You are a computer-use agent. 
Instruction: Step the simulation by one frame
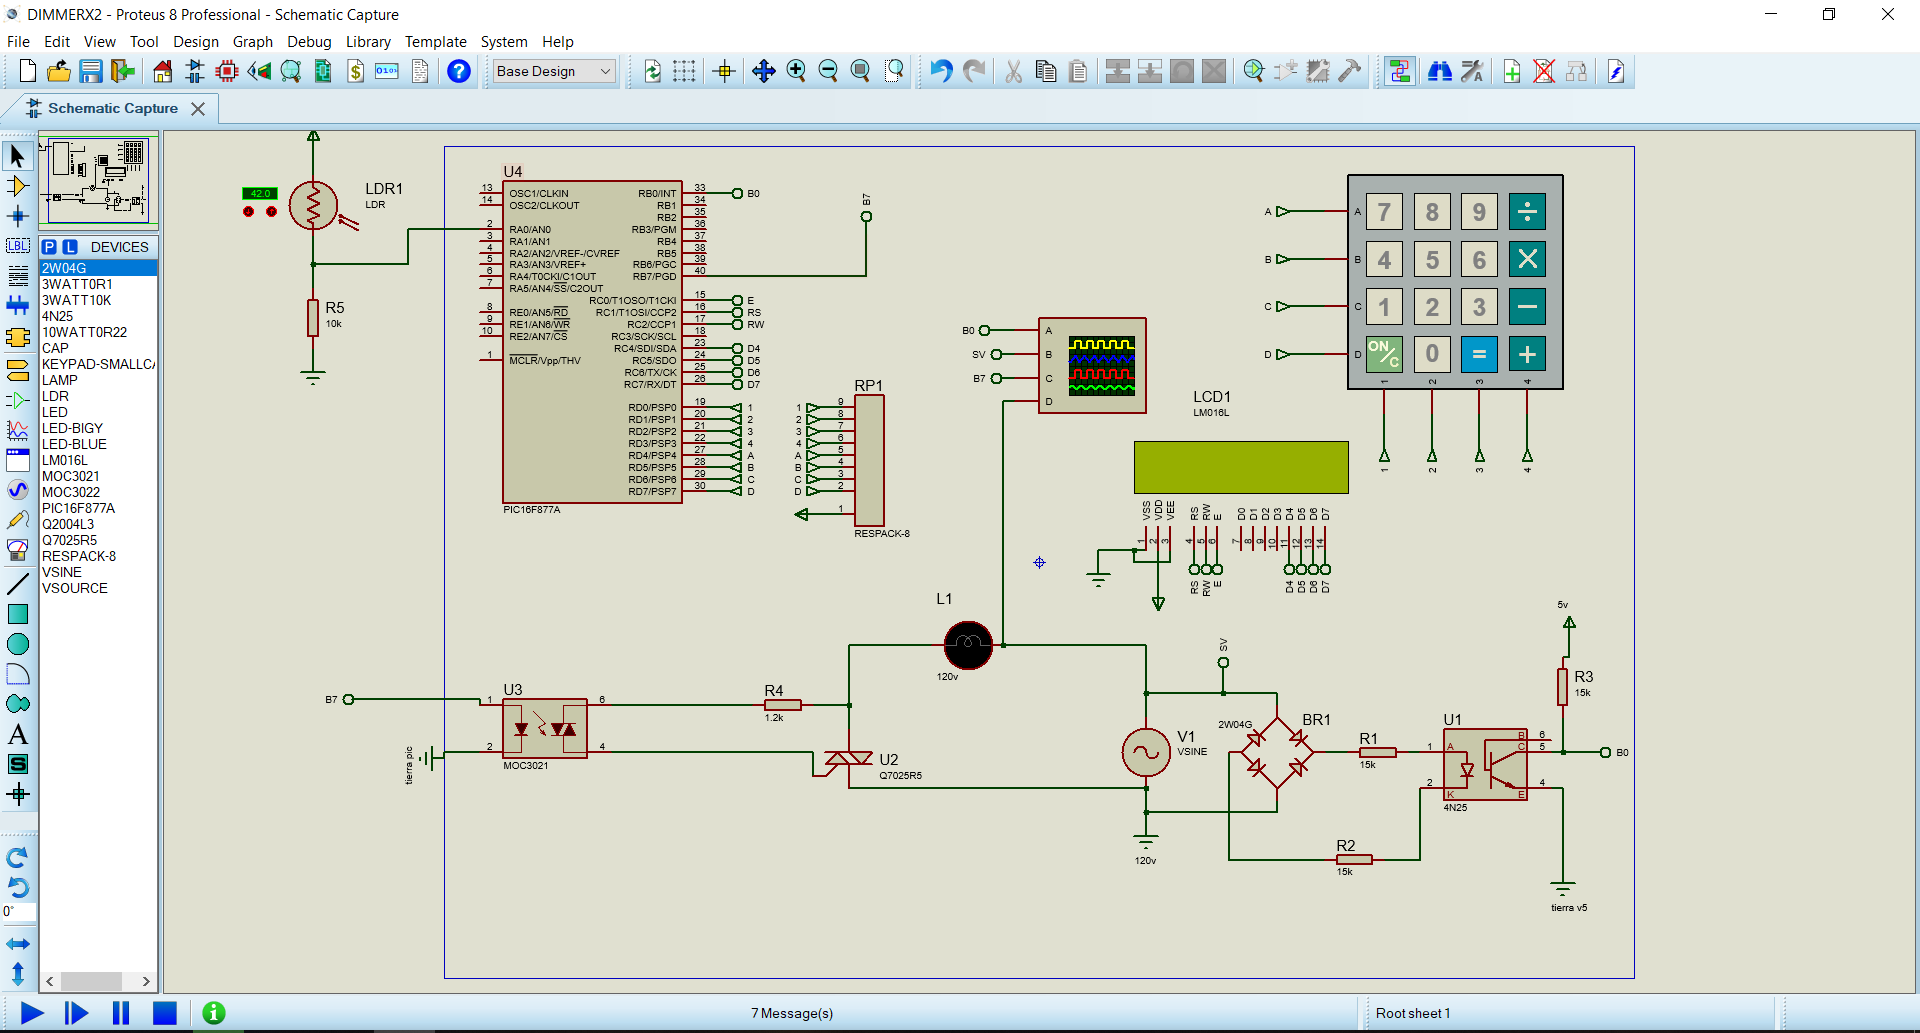76,1013
